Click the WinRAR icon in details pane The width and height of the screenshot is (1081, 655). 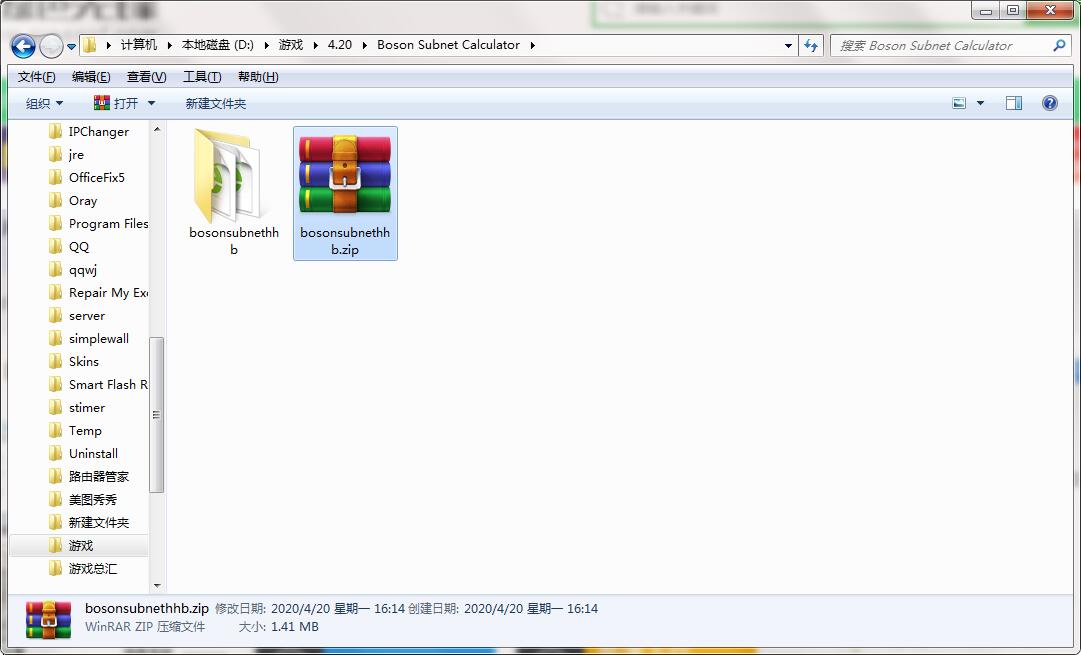[48, 618]
